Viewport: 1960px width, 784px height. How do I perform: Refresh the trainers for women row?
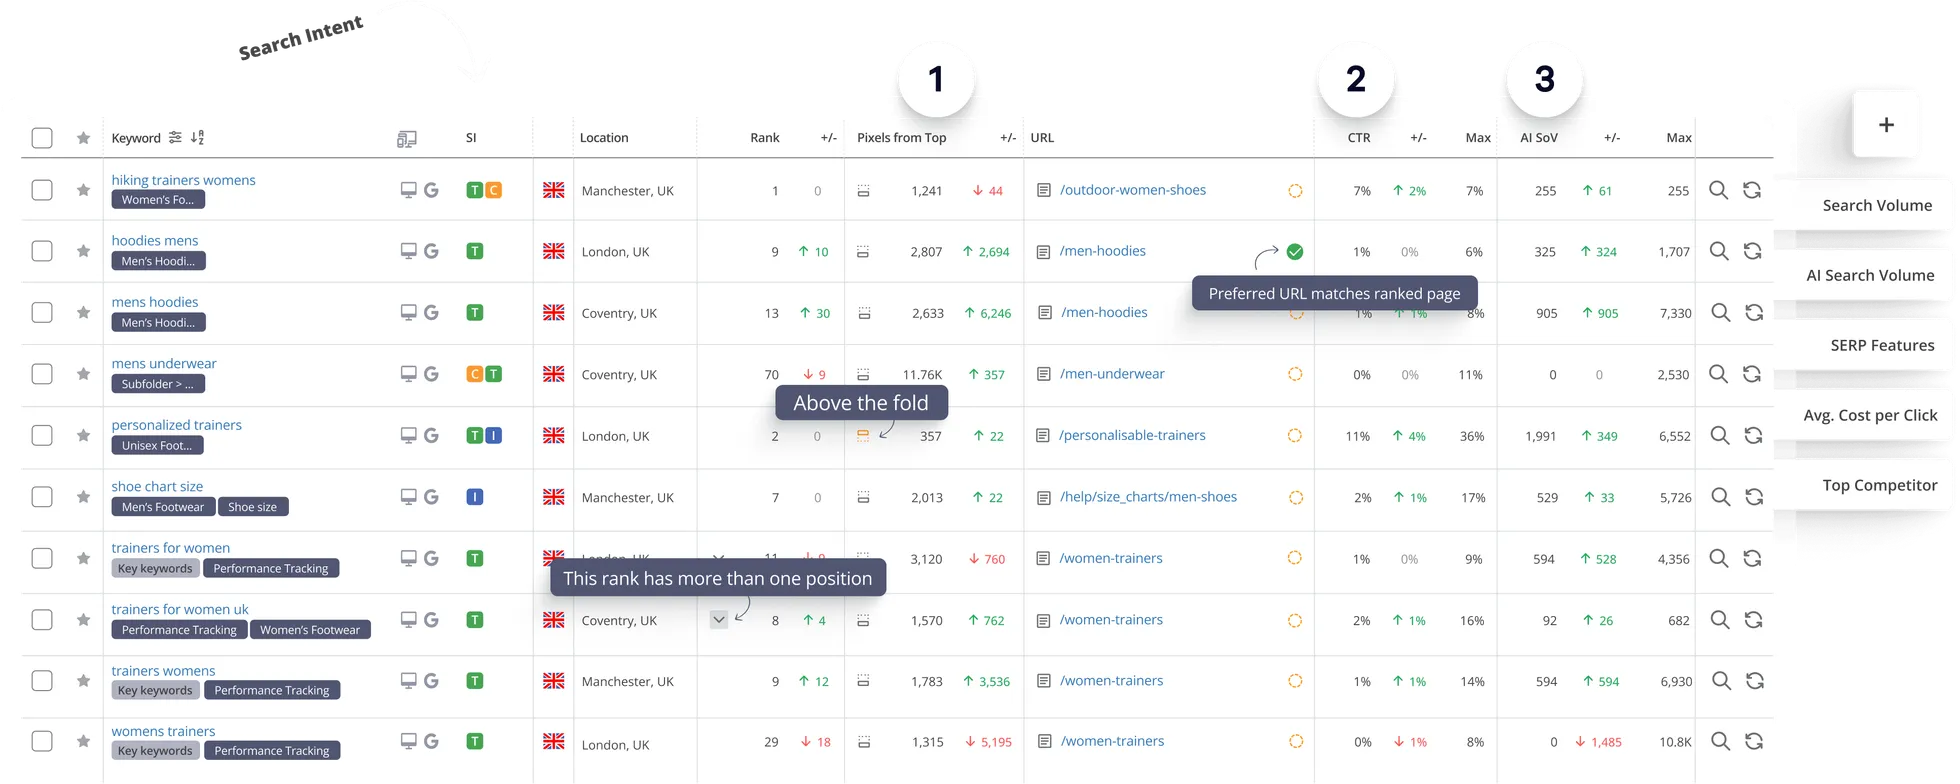tap(1753, 558)
